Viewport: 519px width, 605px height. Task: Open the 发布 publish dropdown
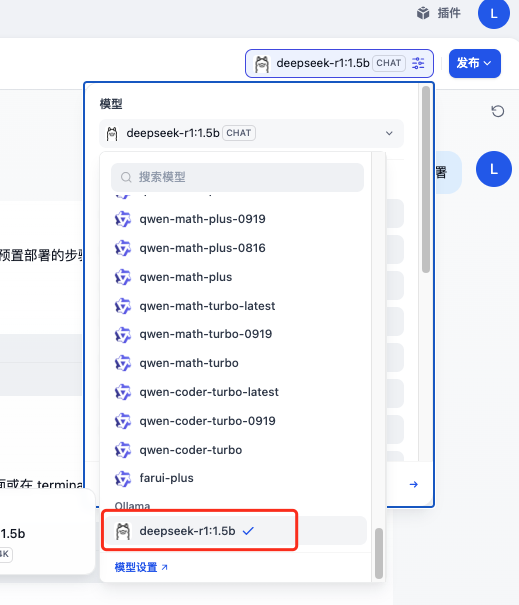click(x=475, y=63)
